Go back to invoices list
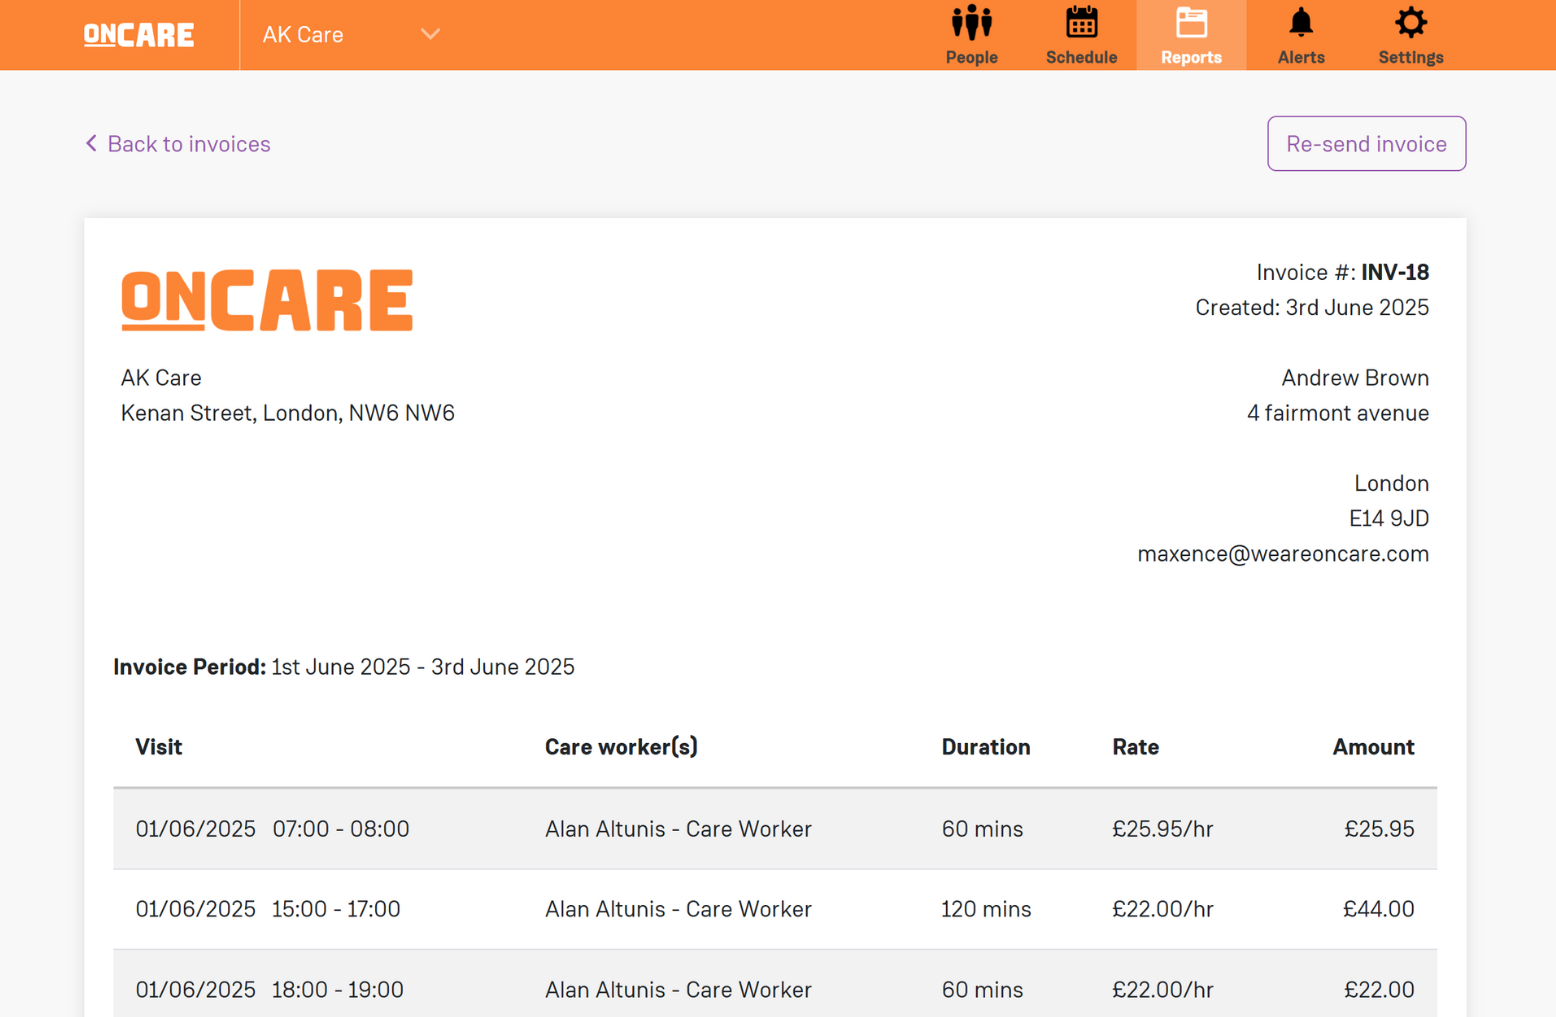 tap(188, 144)
